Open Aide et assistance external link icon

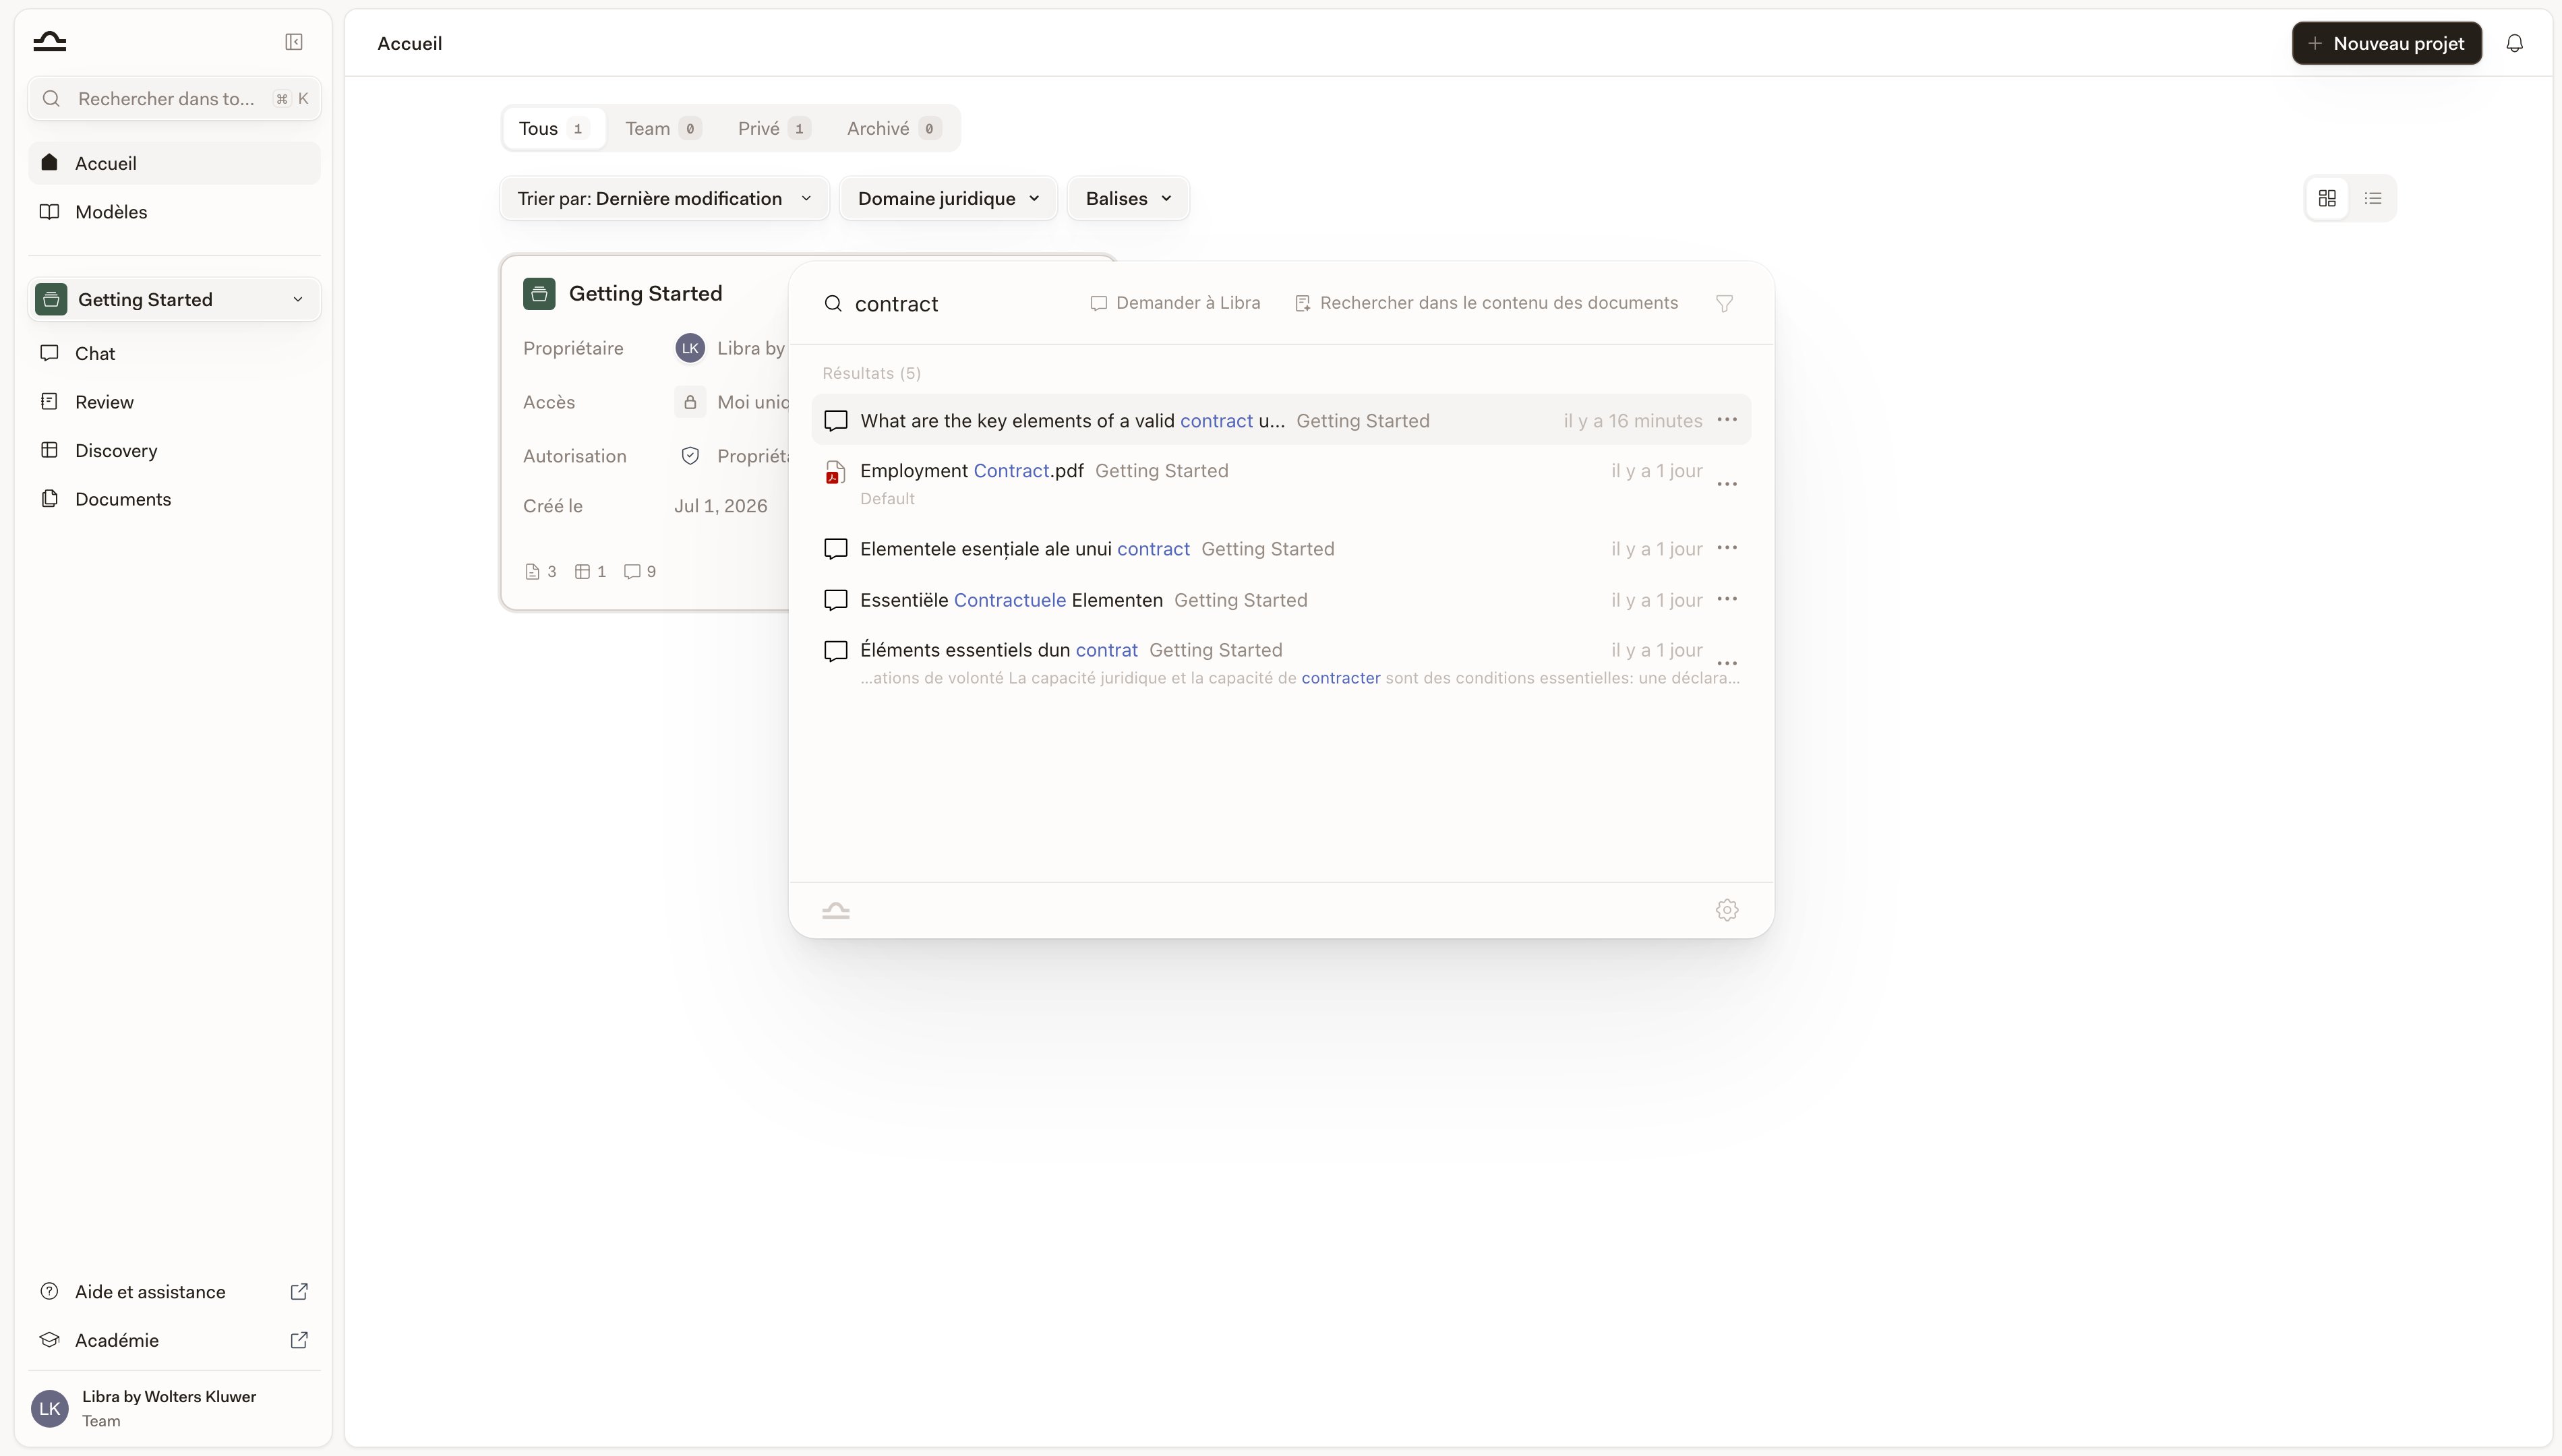(299, 1291)
